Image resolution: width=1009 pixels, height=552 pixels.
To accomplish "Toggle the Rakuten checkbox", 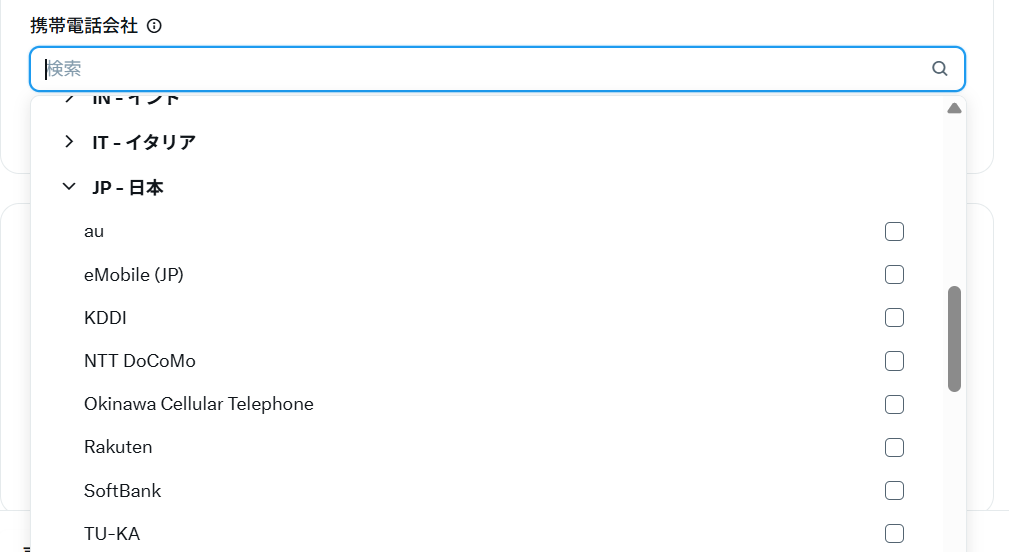I will pos(894,448).
